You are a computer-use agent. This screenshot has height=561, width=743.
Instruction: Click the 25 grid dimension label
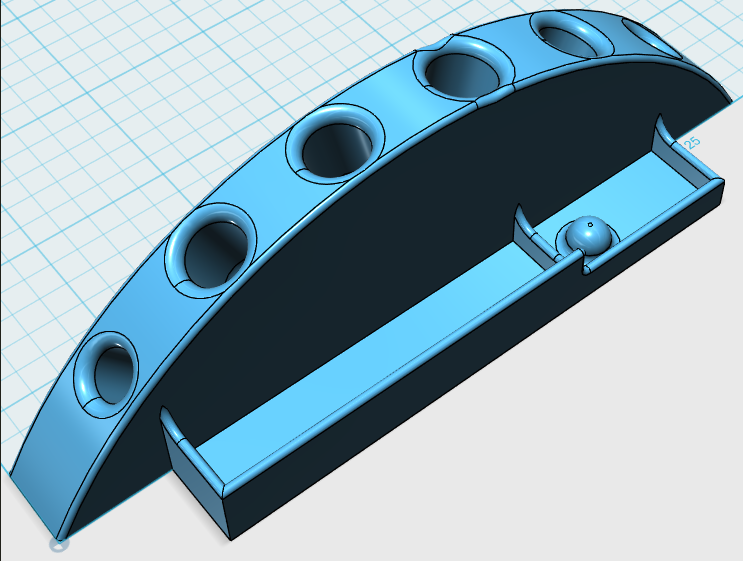tap(692, 143)
